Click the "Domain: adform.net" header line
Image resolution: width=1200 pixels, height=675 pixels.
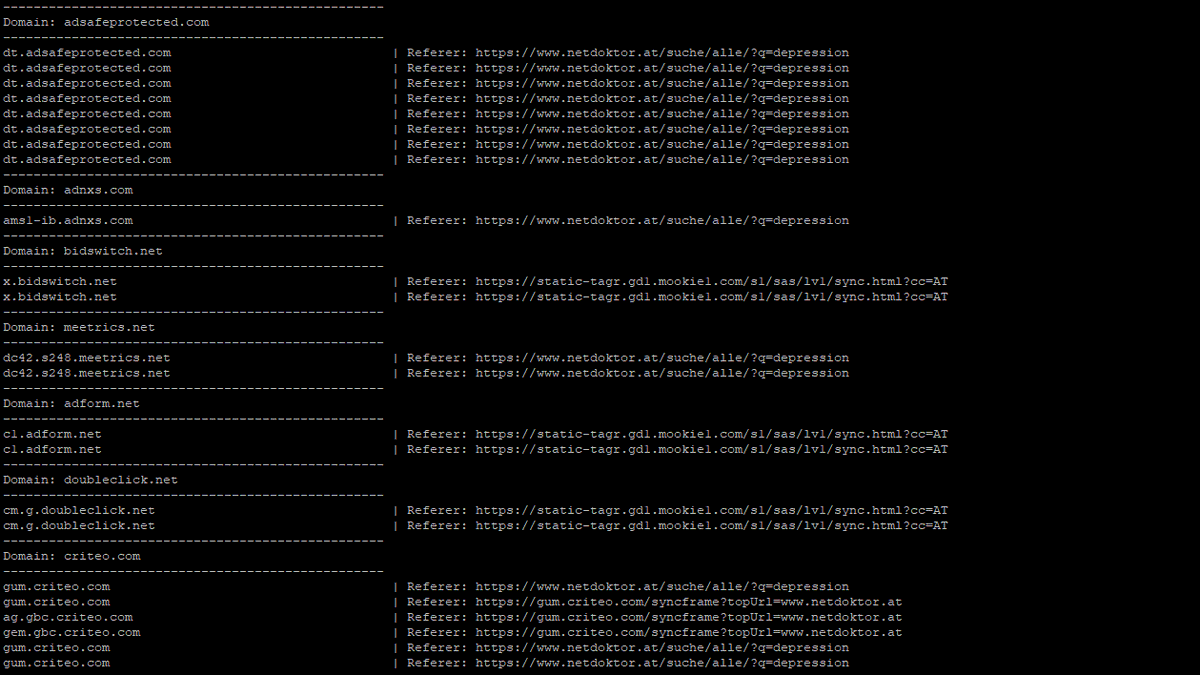click(71, 404)
